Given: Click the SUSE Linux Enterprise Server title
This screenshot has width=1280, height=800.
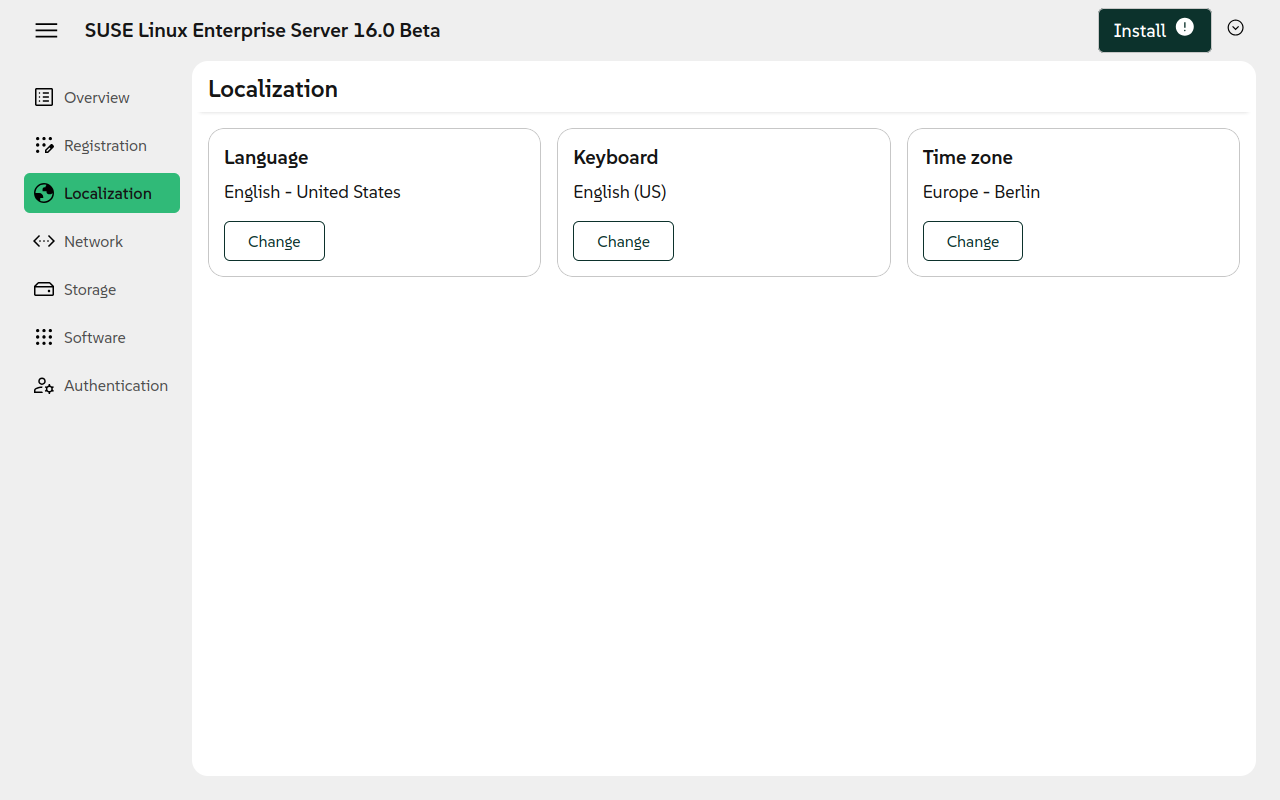Looking at the screenshot, I should click(262, 30).
